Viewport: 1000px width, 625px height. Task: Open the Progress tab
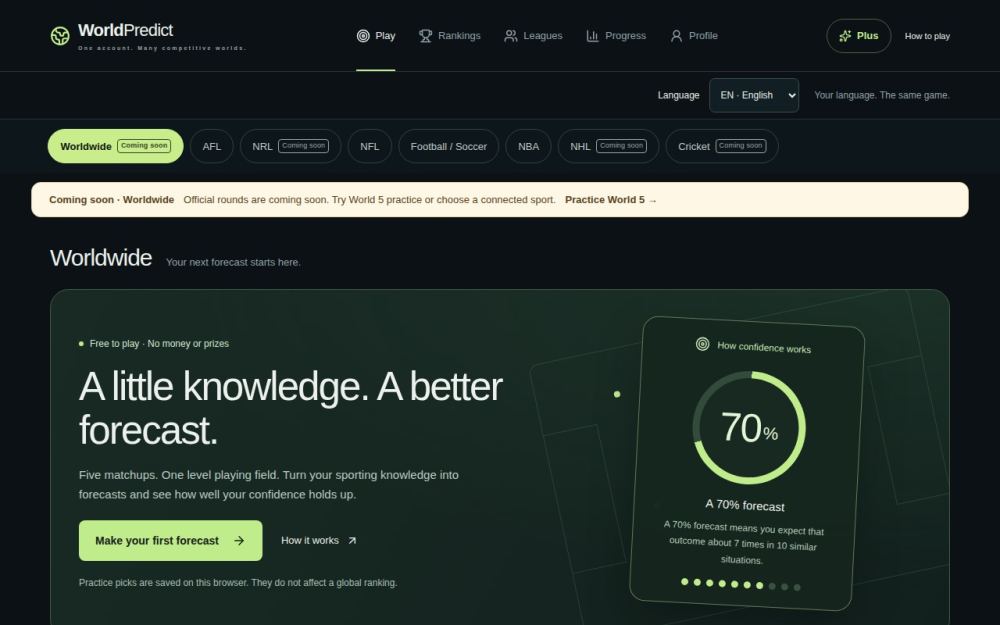(x=616, y=36)
